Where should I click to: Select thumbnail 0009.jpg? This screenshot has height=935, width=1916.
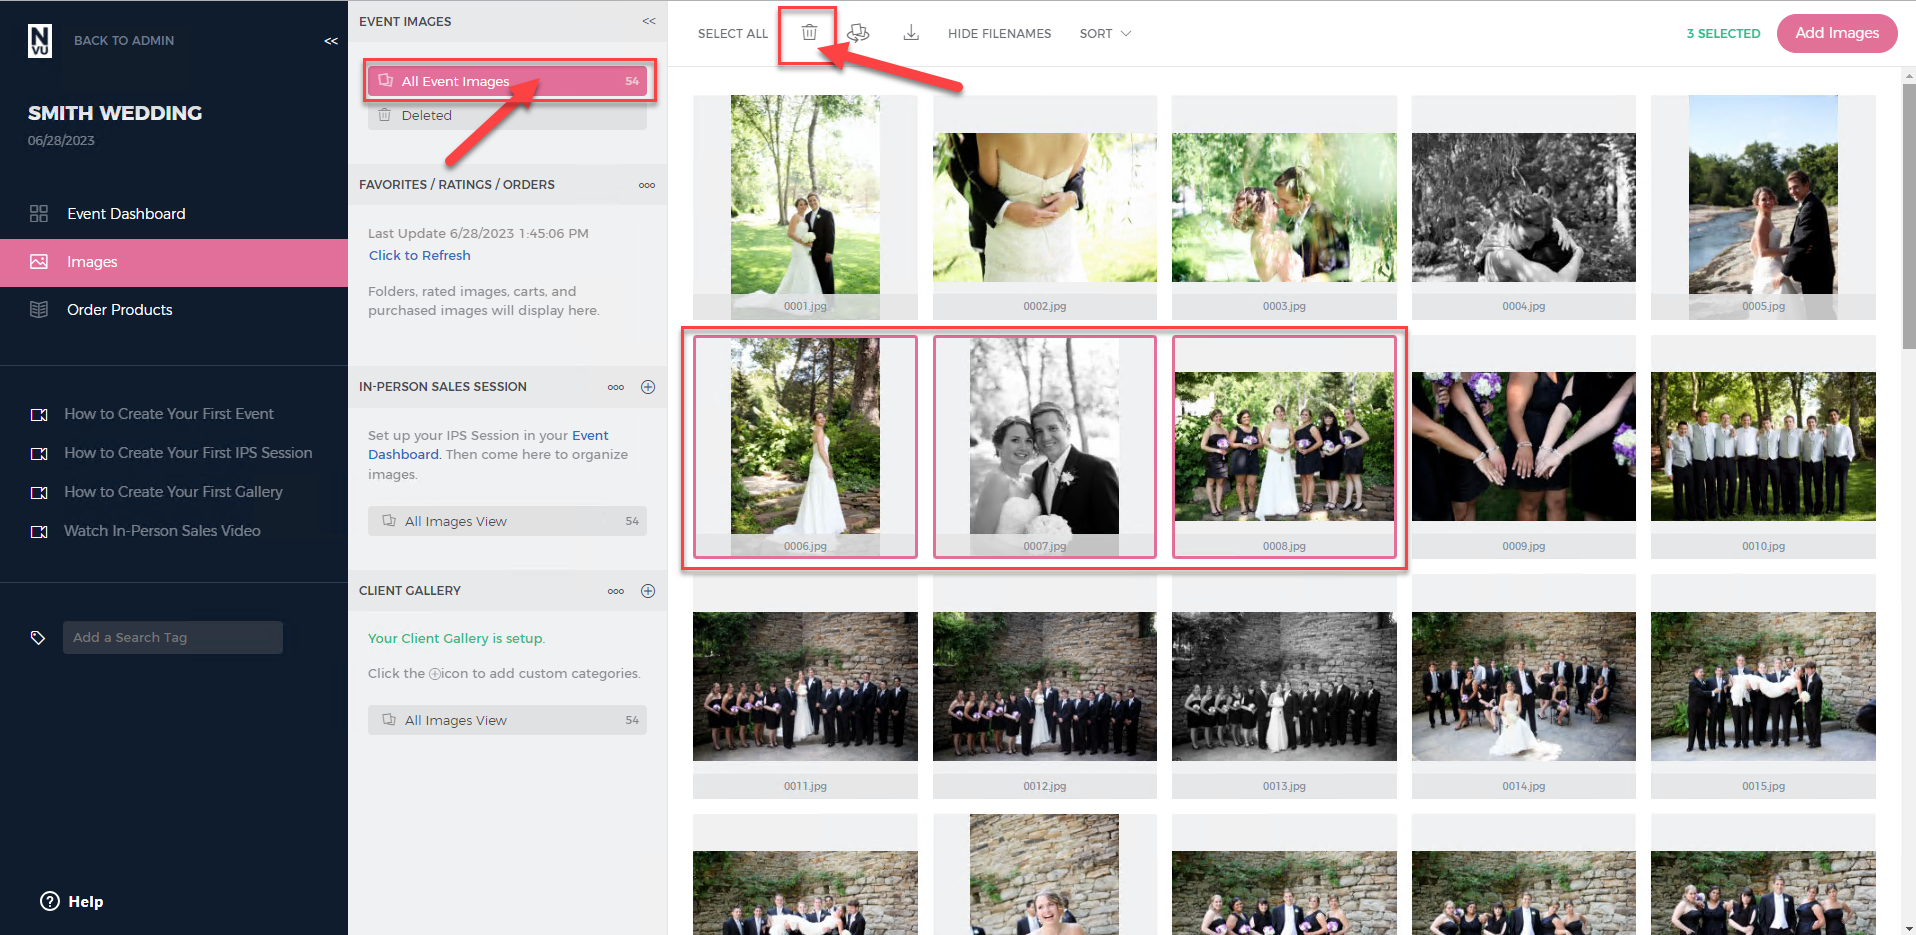1524,447
